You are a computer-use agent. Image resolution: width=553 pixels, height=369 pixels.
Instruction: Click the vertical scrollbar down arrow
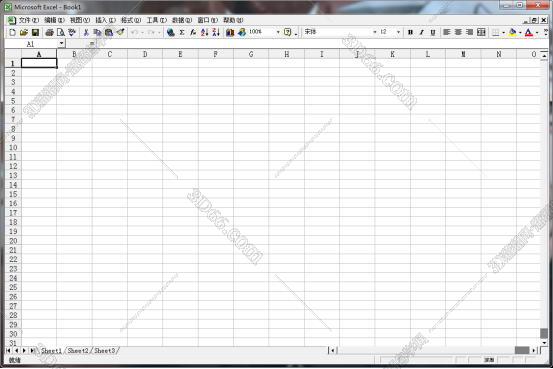(544, 342)
